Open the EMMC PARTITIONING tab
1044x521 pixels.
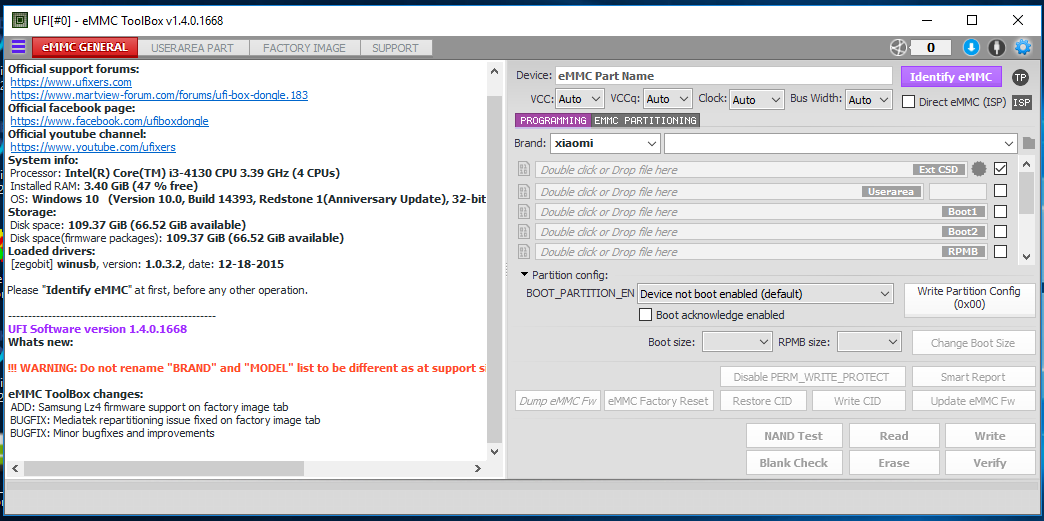645,120
